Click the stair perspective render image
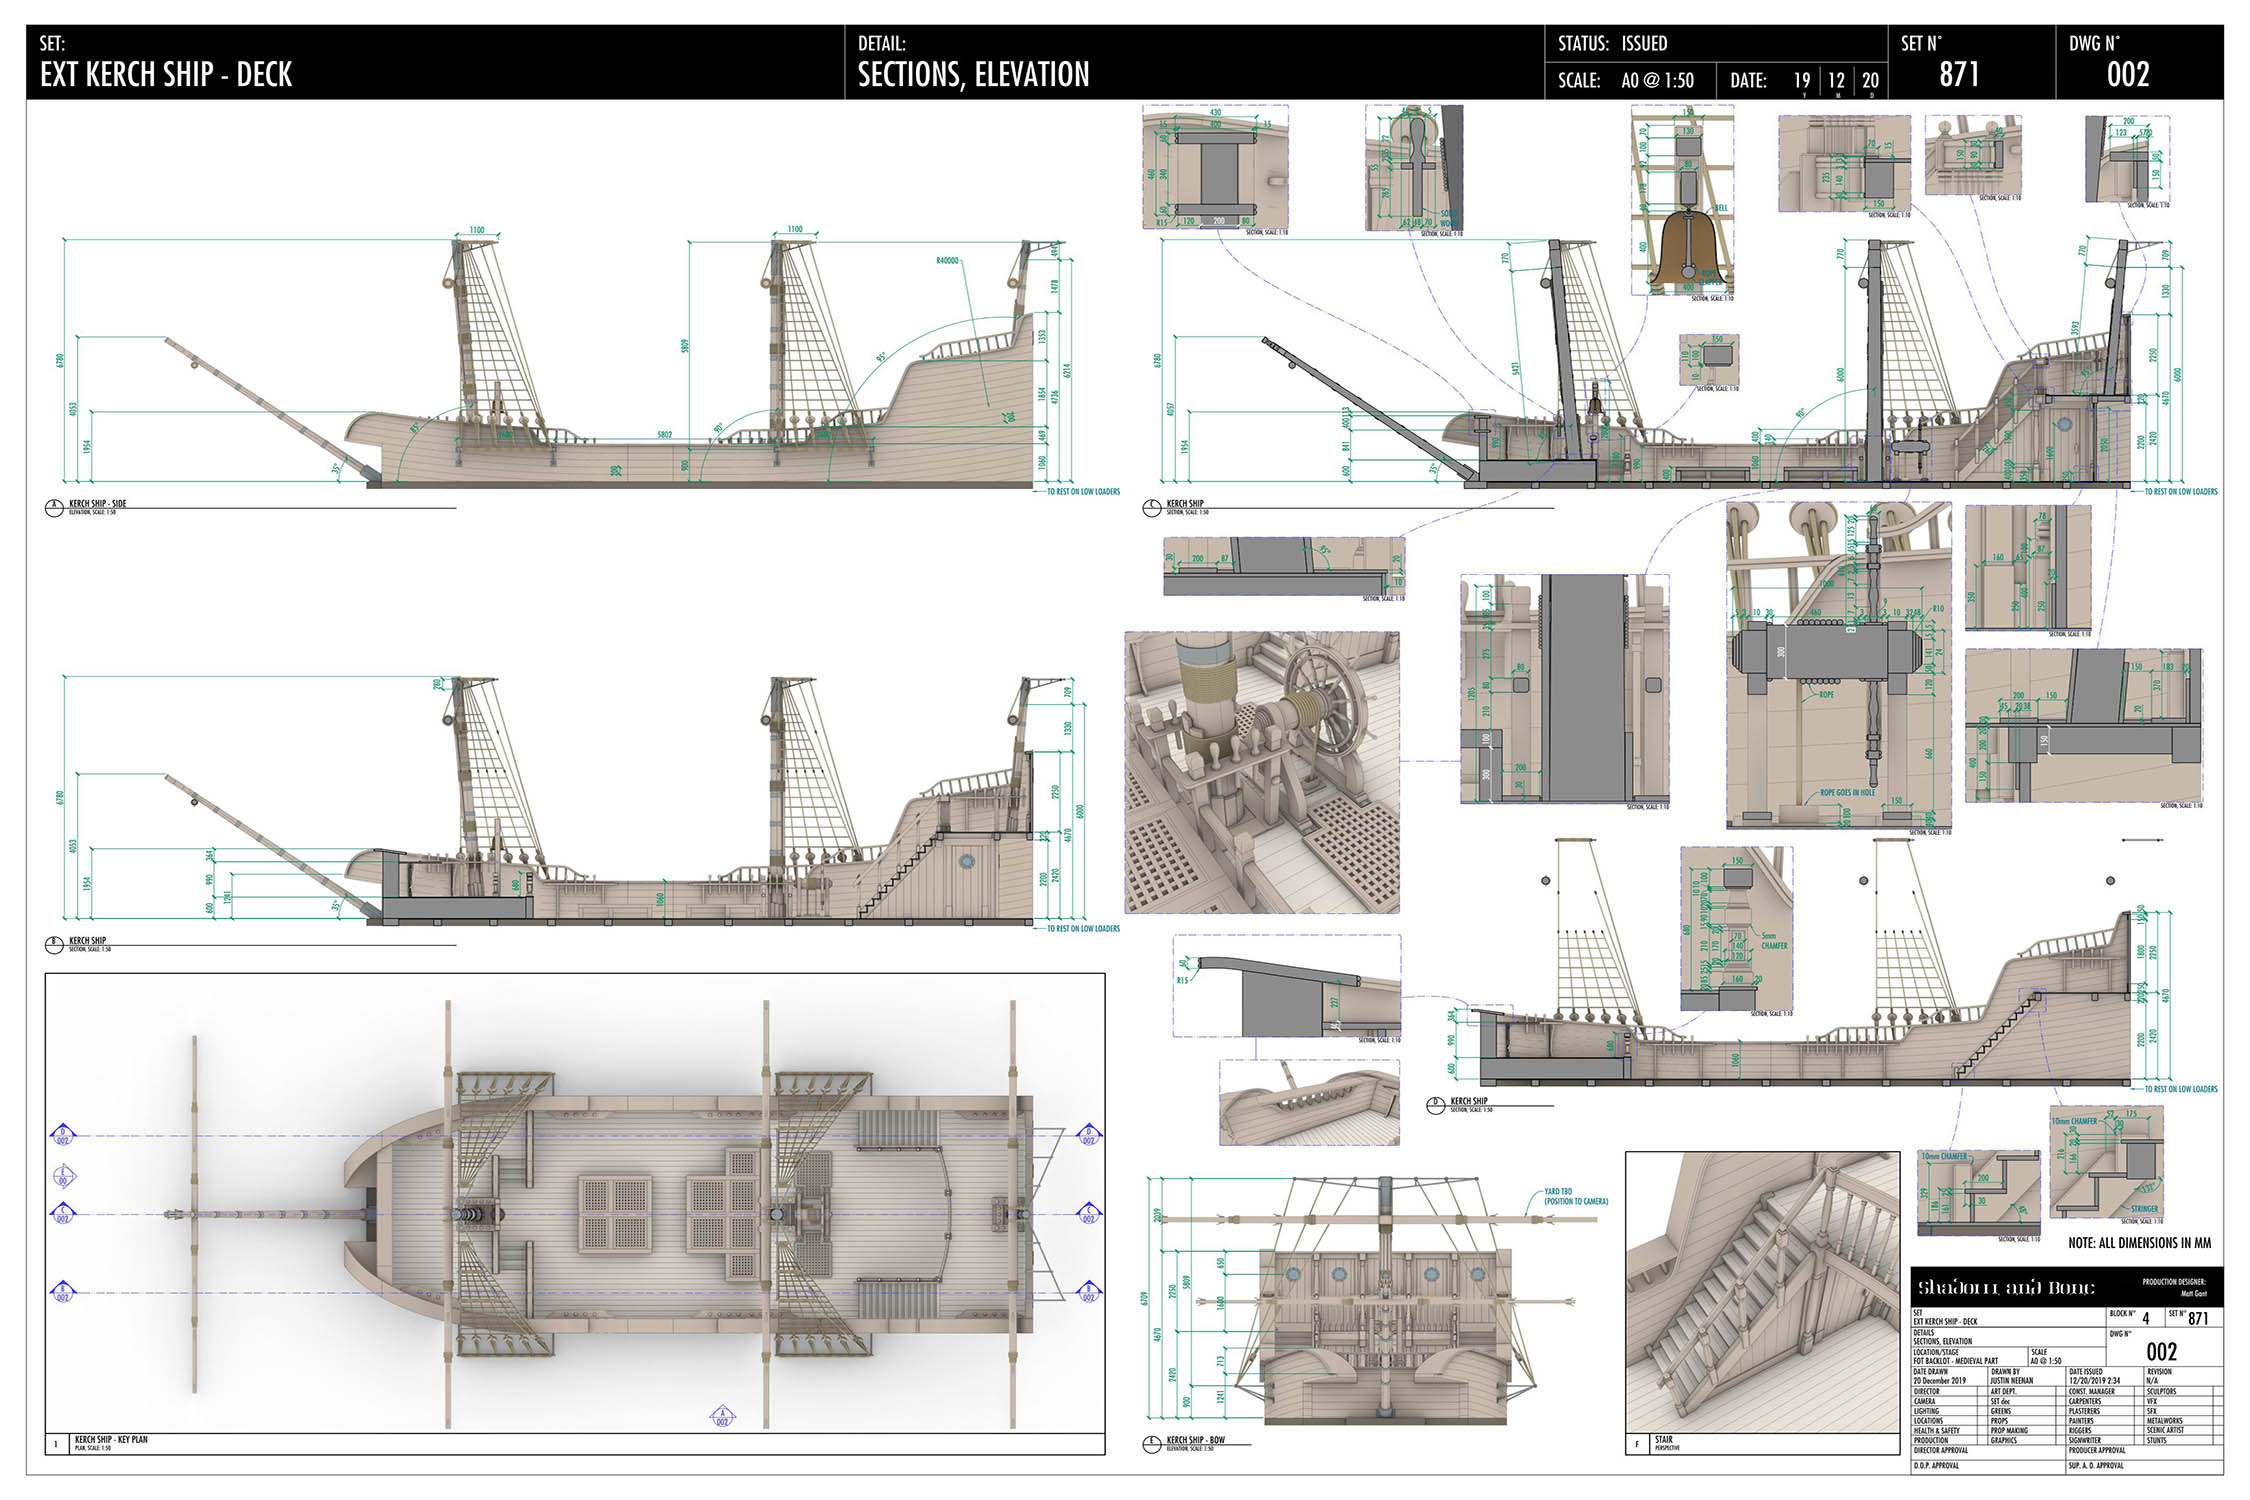 [x=1762, y=1292]
